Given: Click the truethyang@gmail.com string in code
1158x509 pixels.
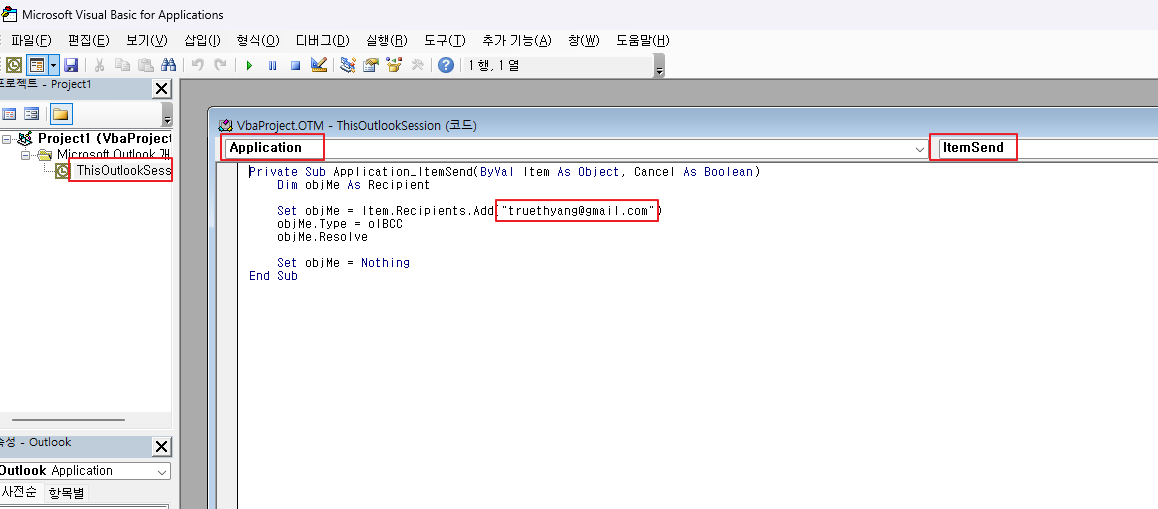Looking at the screenshot, I should [577, 211].
